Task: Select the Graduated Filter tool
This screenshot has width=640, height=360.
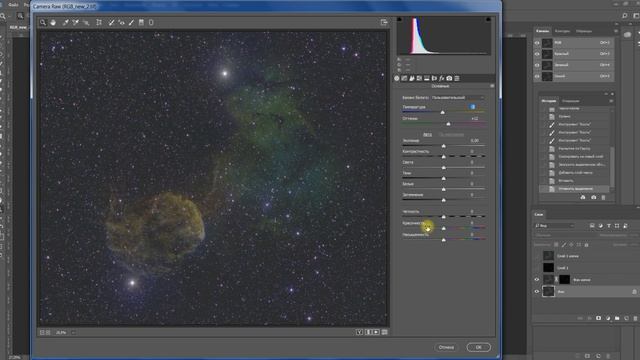Action: point(141,22)
